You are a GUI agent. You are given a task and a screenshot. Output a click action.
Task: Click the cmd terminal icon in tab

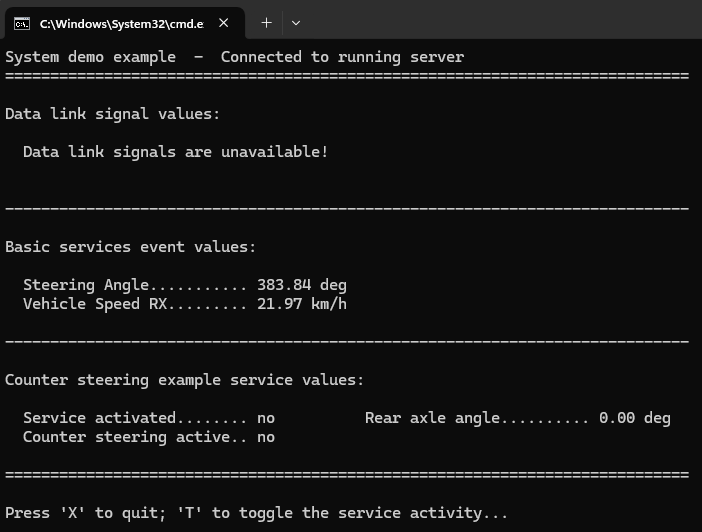coord(22,23)
